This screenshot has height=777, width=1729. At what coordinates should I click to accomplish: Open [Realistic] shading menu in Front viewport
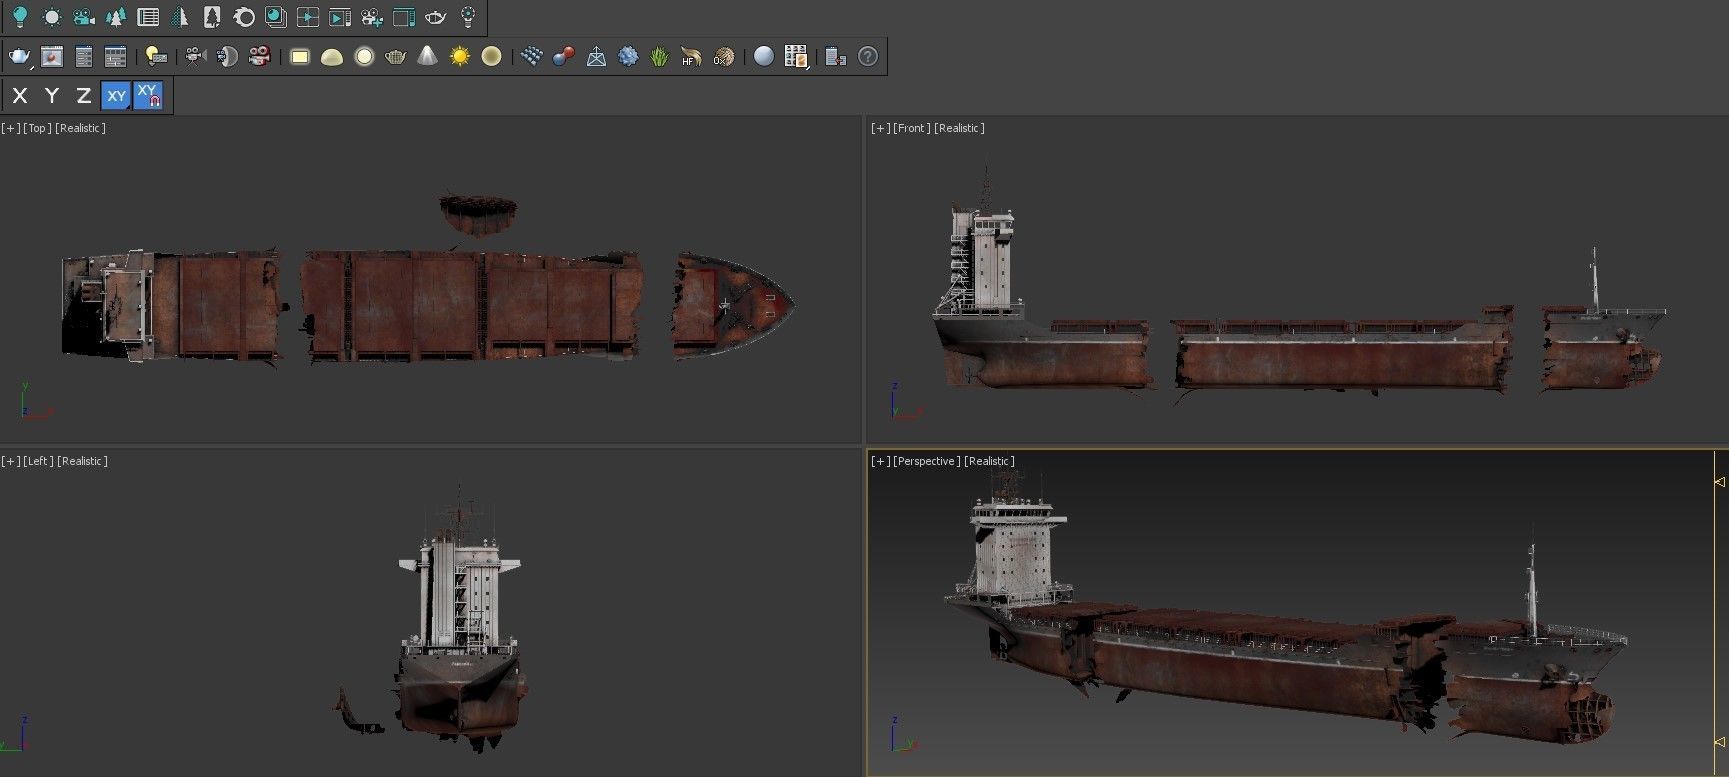959,128
